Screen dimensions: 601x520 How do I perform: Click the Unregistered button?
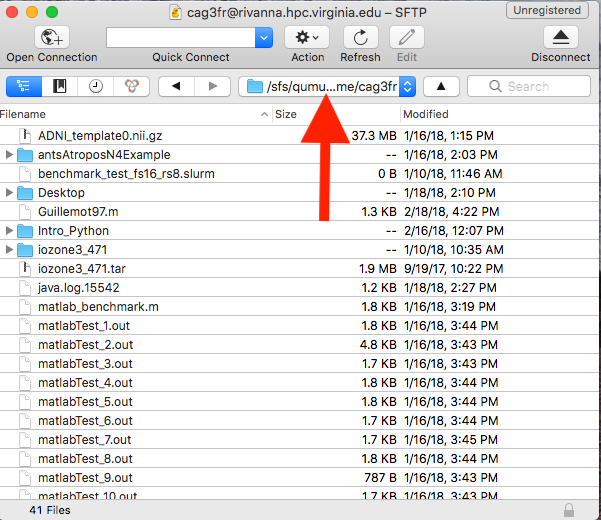coord(548,11)
